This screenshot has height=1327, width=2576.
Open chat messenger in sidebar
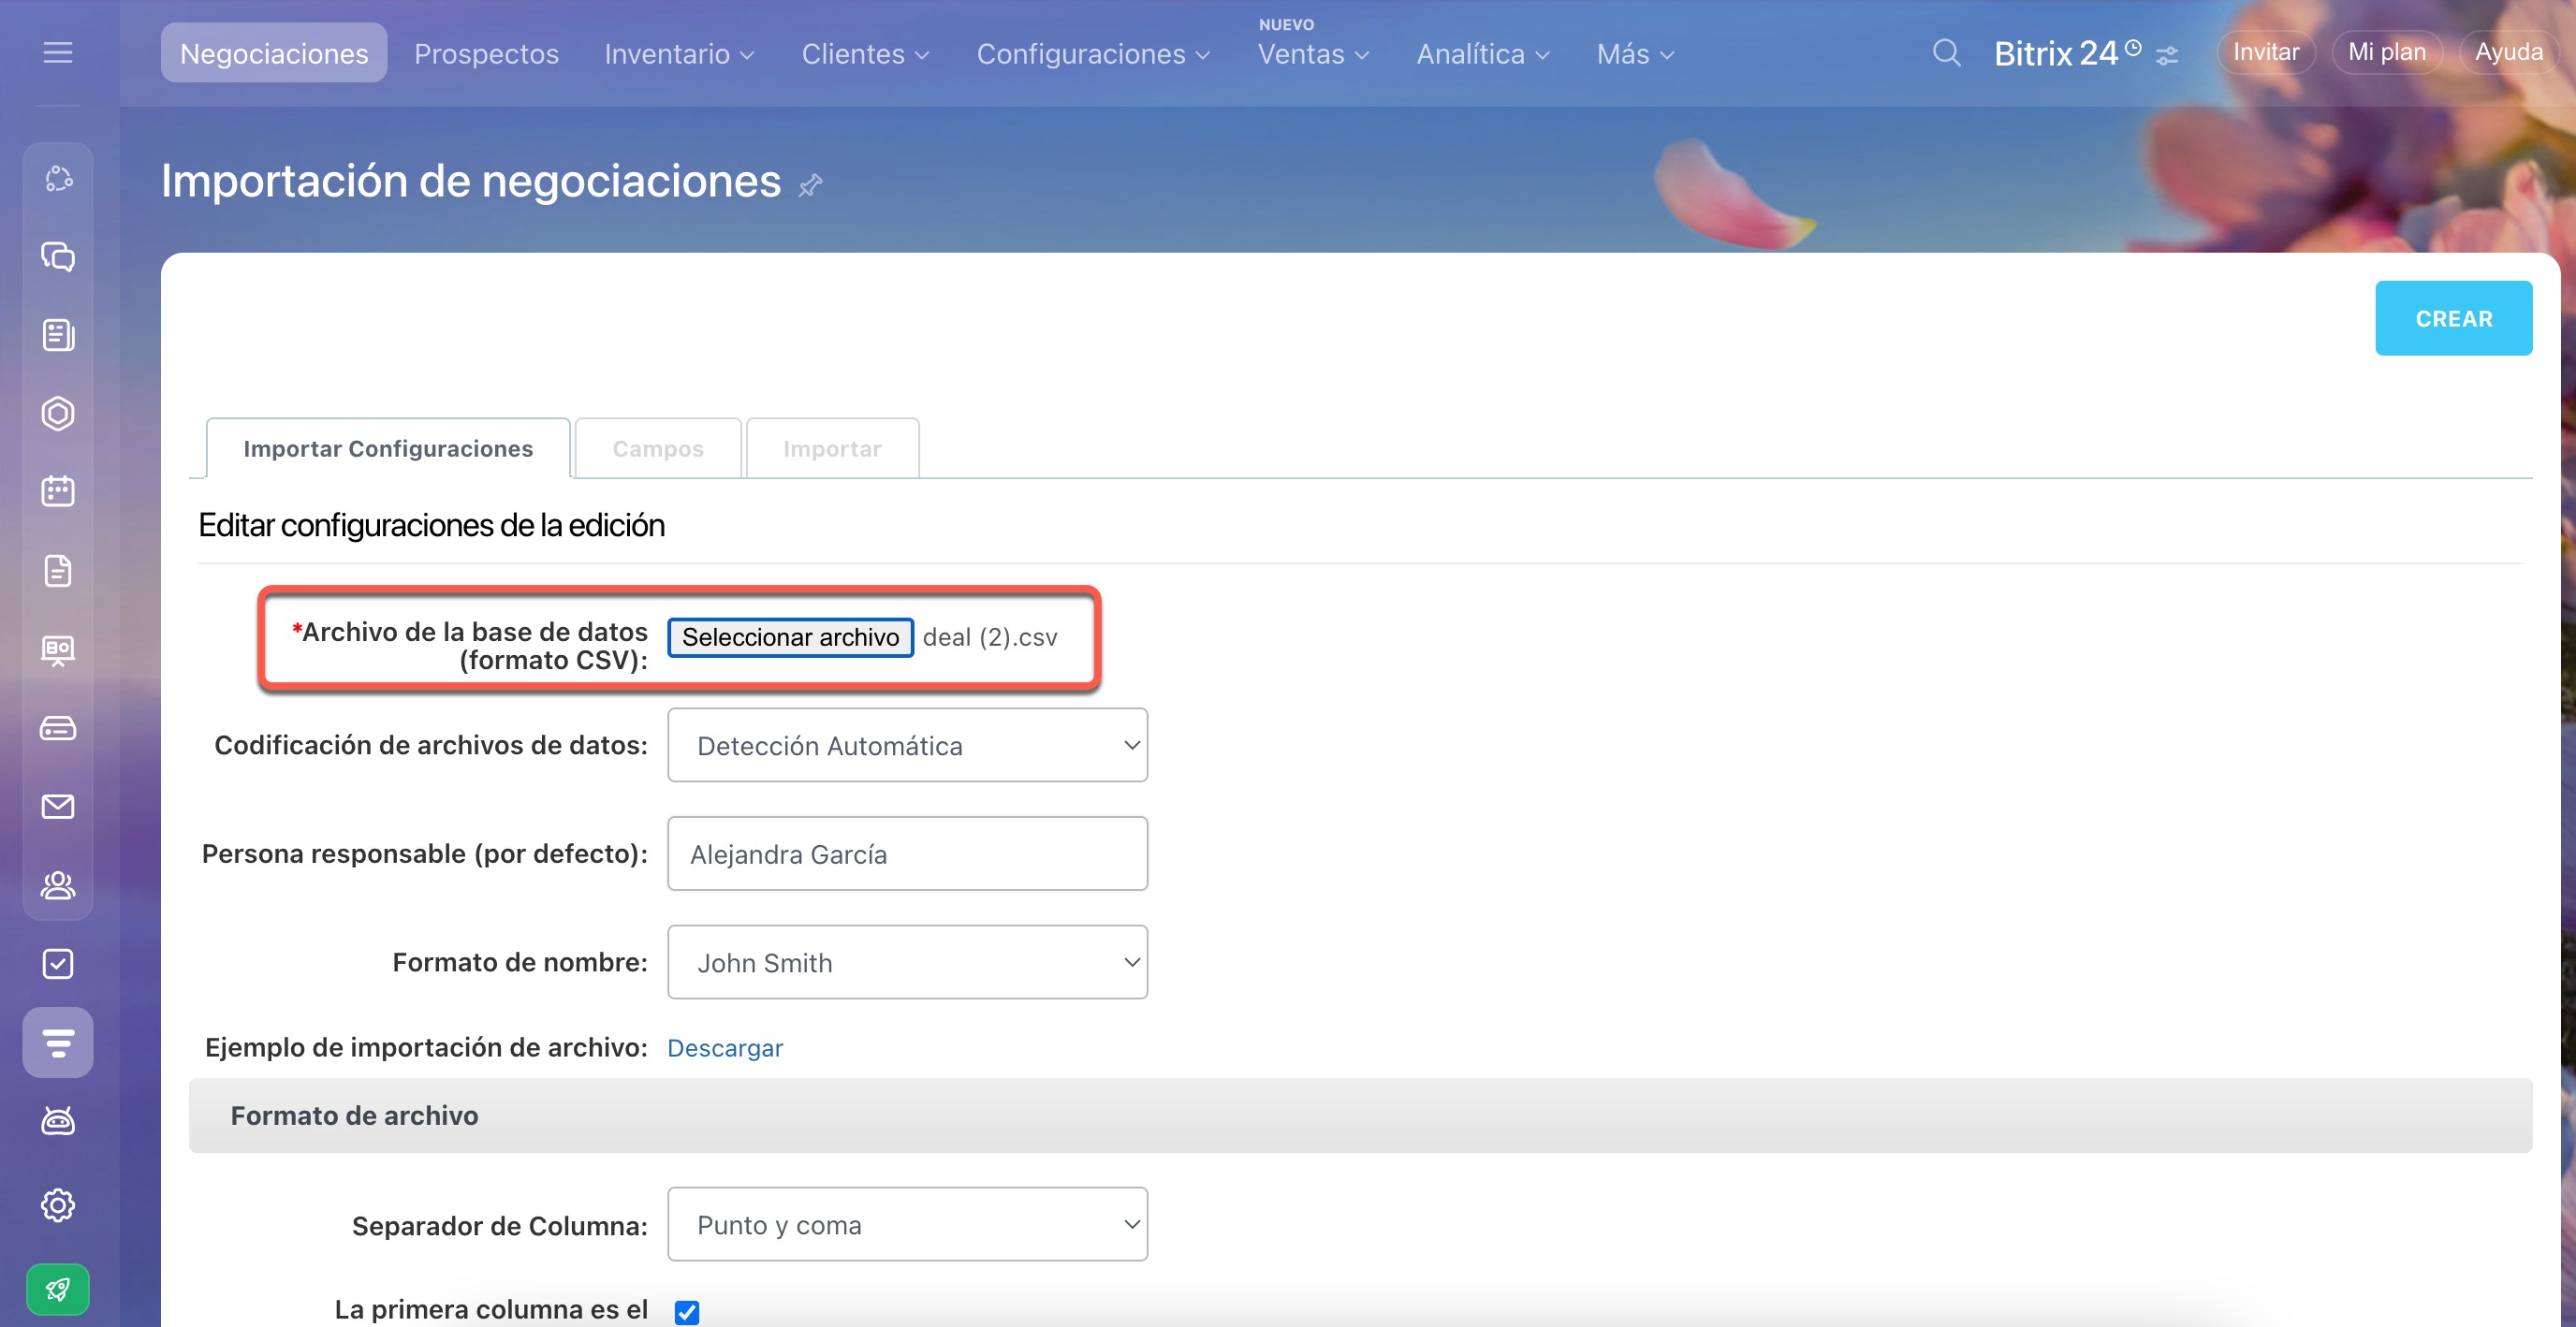pos(58,257)
